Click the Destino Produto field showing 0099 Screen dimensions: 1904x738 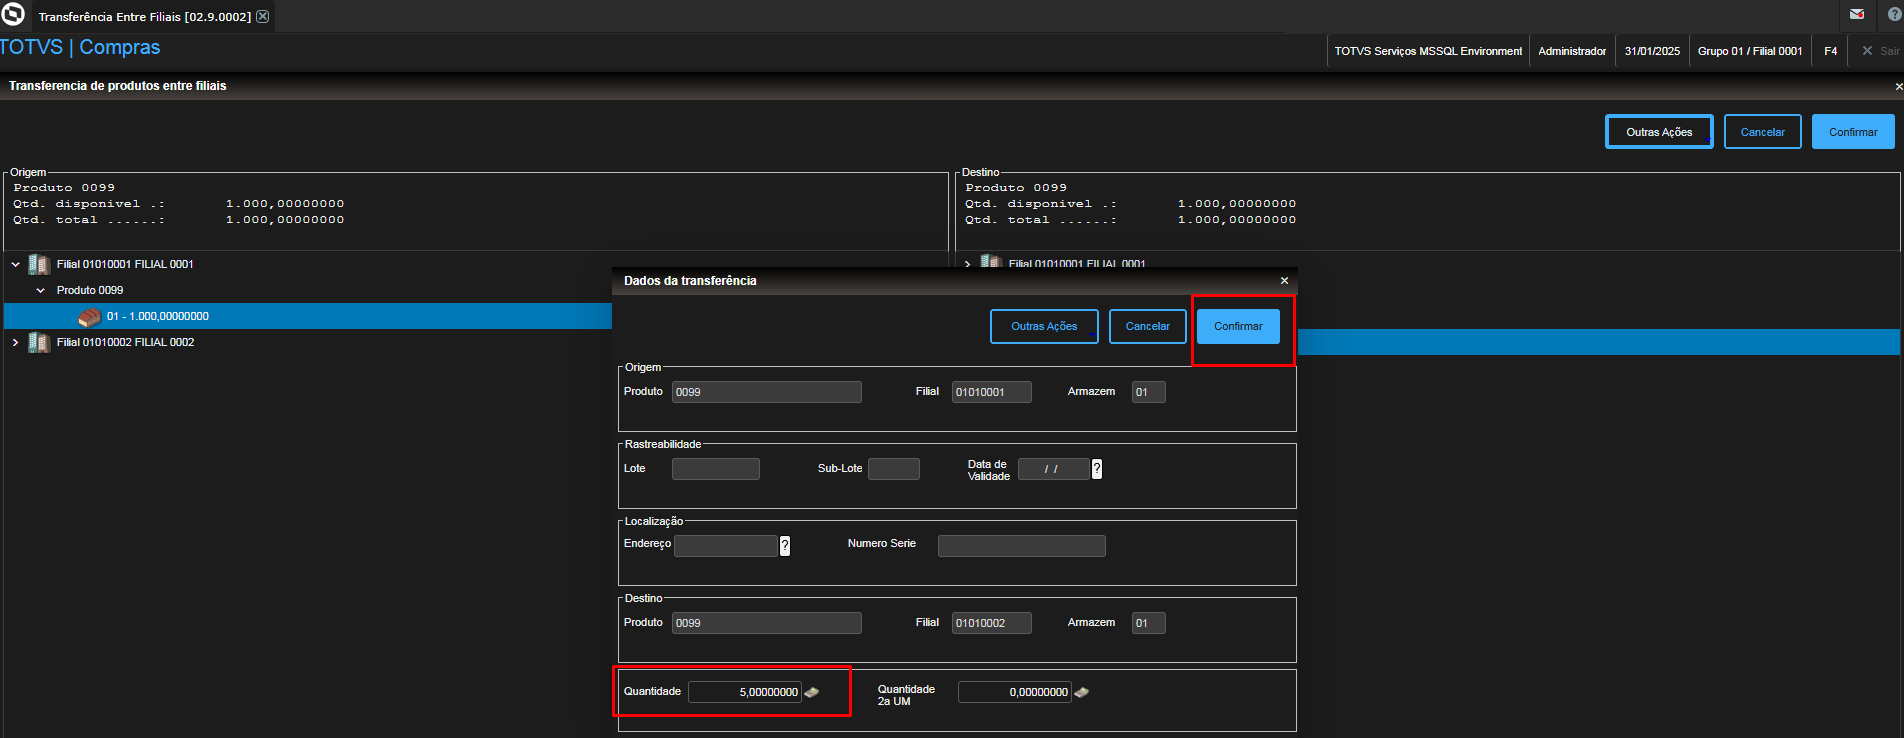[x=766, y=623]
